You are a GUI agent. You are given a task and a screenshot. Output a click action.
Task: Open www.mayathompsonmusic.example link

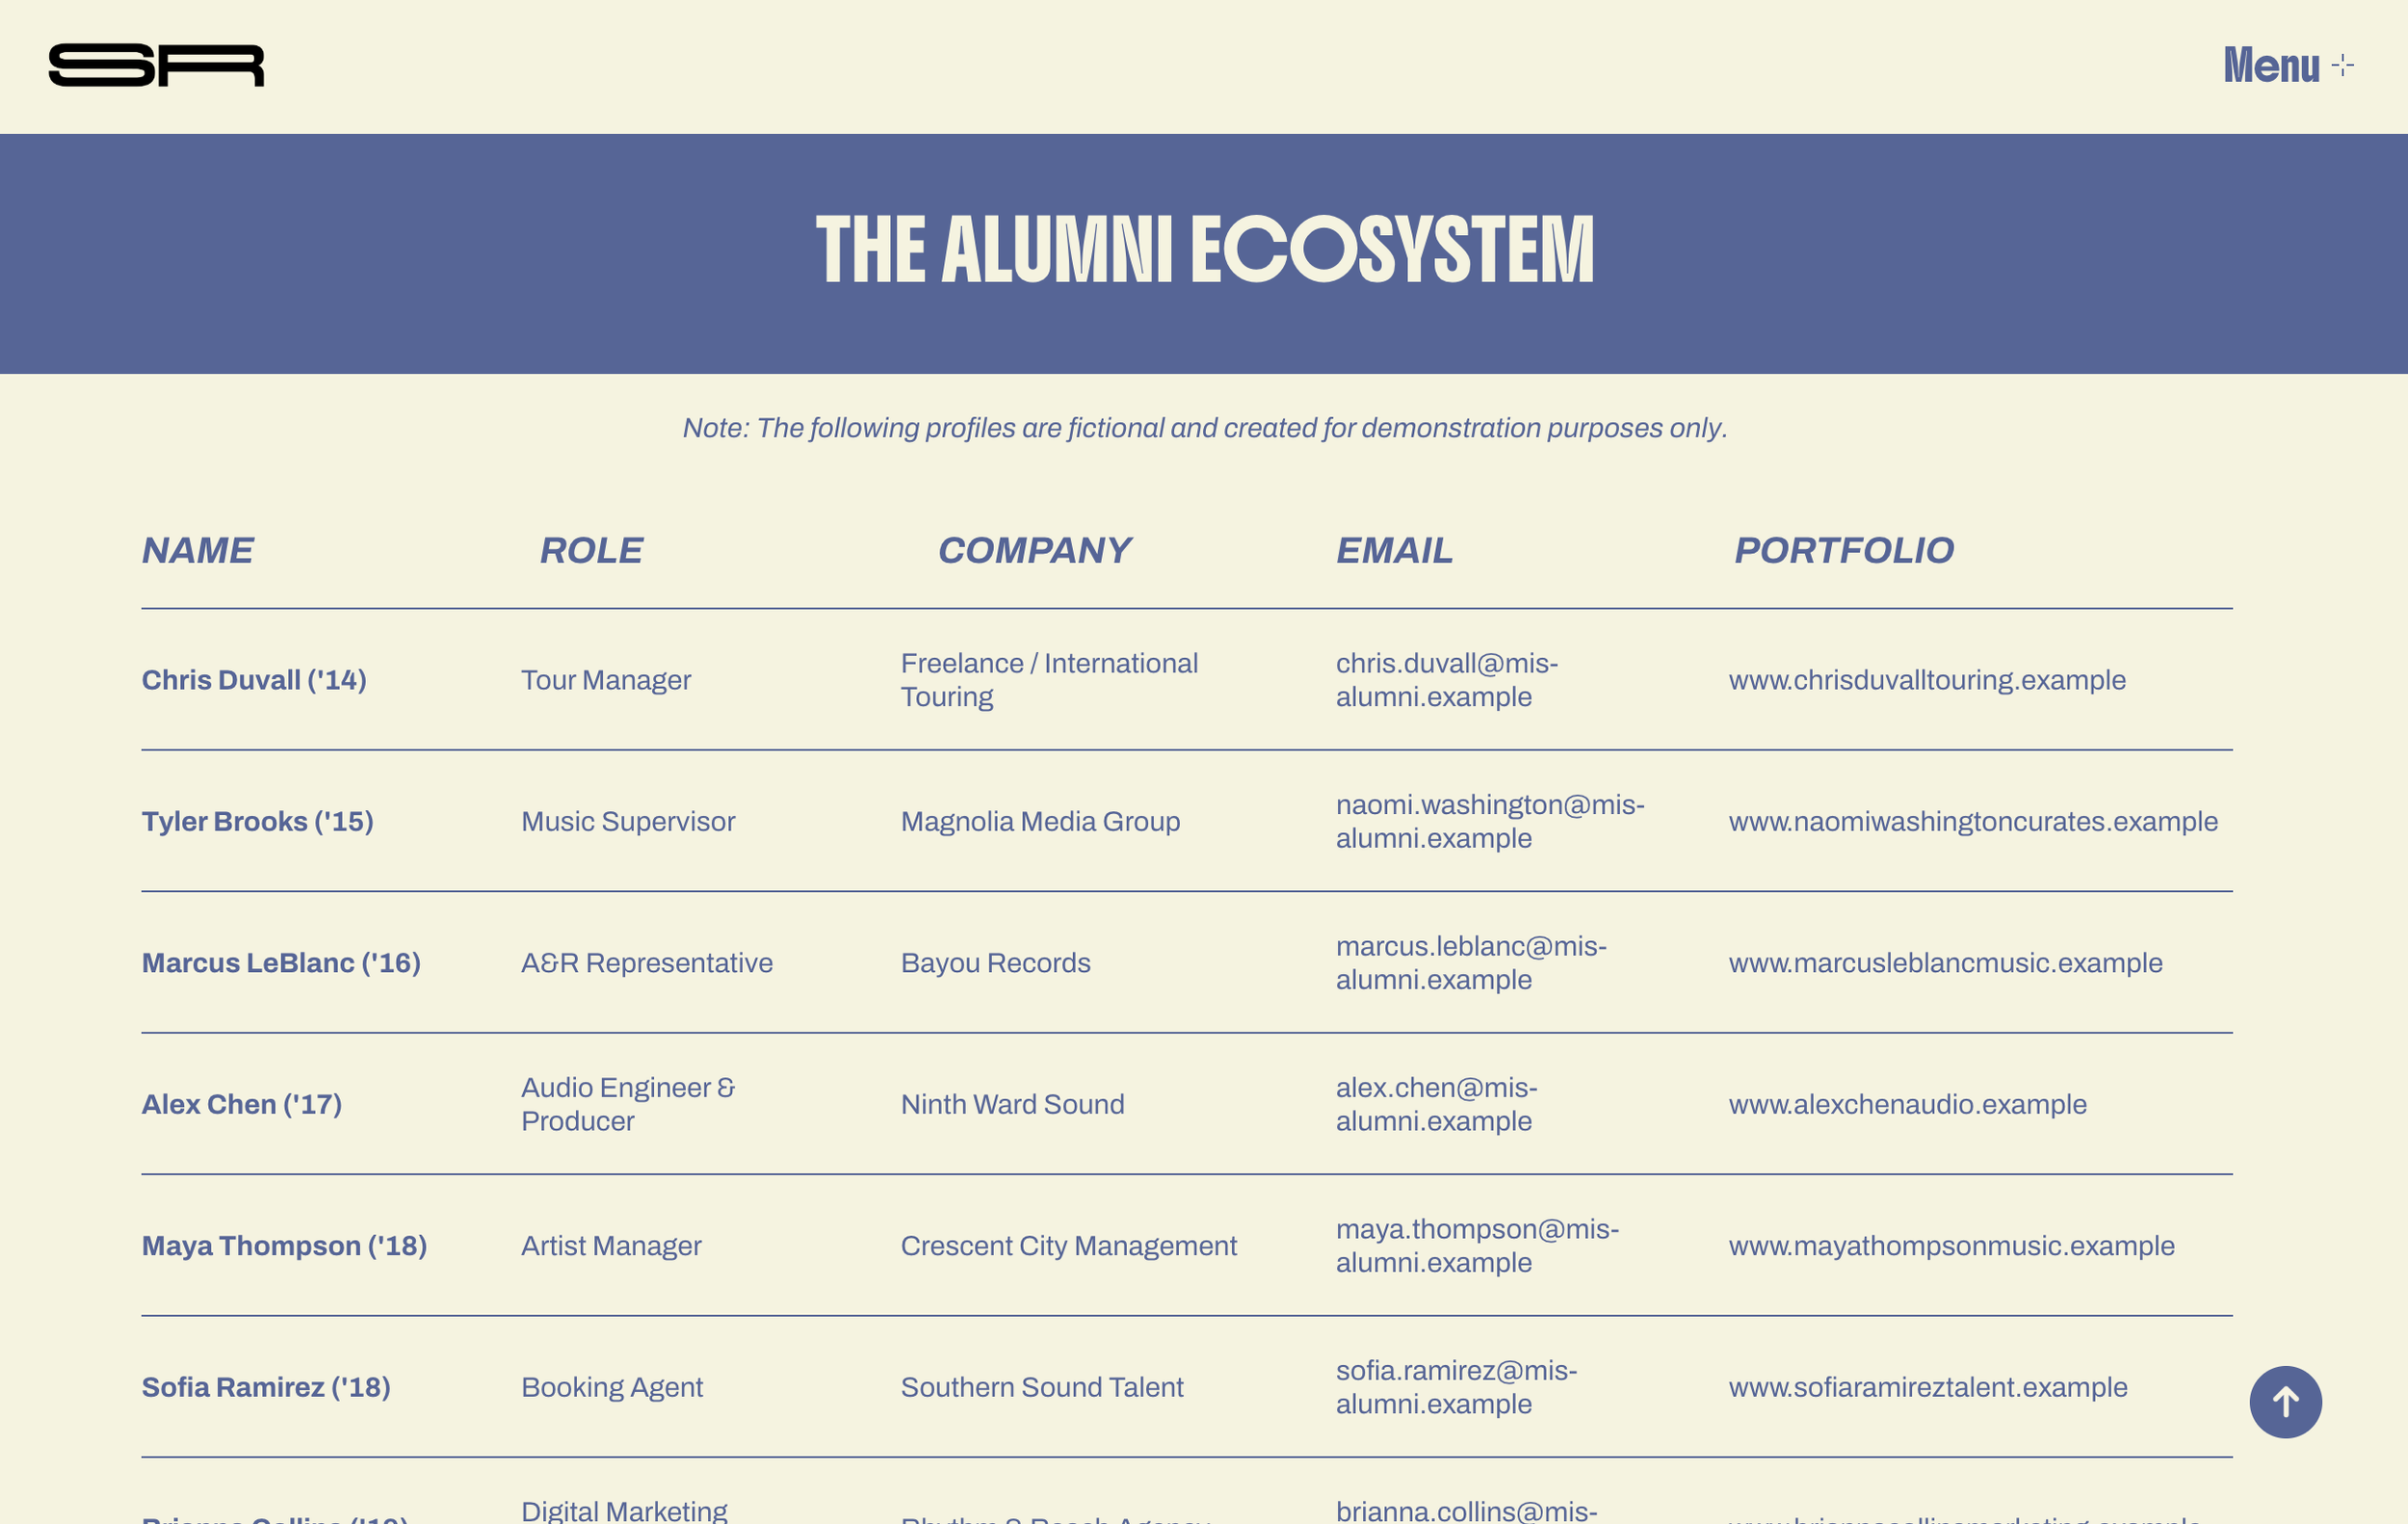1951,1246
